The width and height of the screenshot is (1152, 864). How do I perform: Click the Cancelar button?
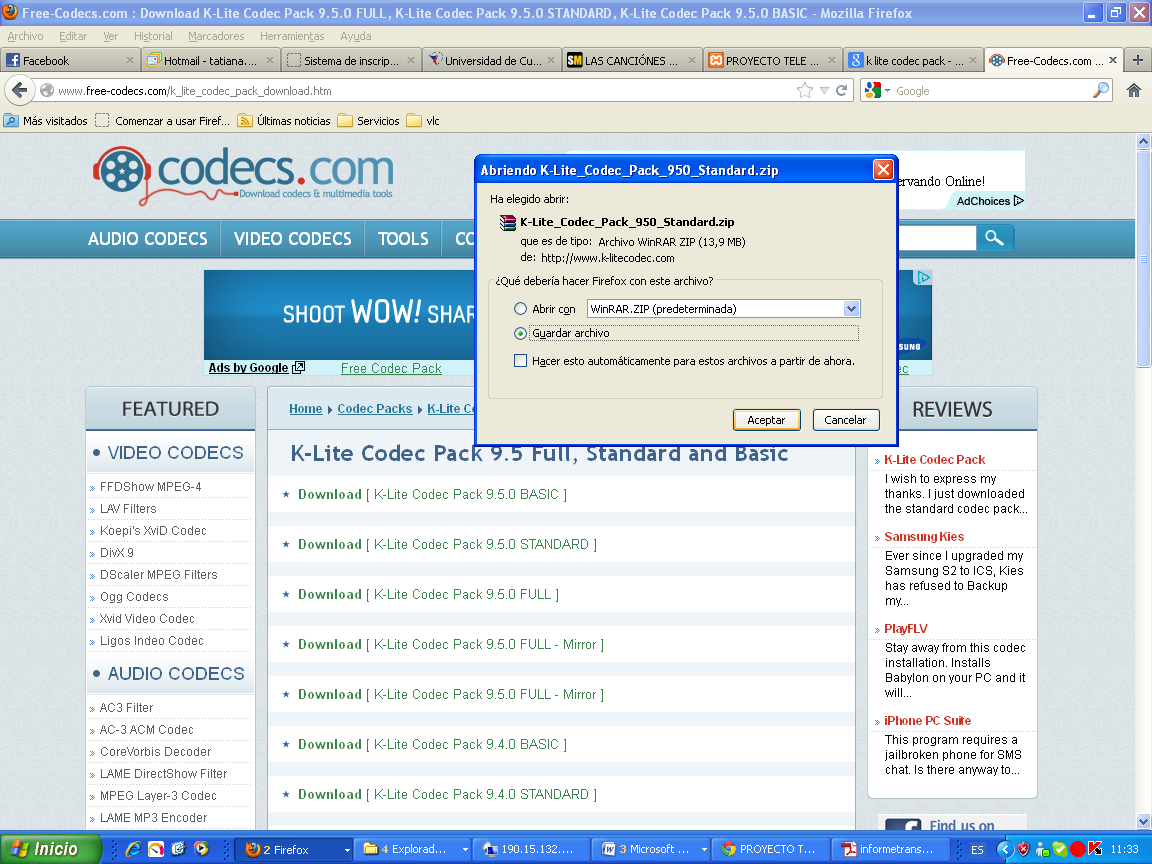845,420
